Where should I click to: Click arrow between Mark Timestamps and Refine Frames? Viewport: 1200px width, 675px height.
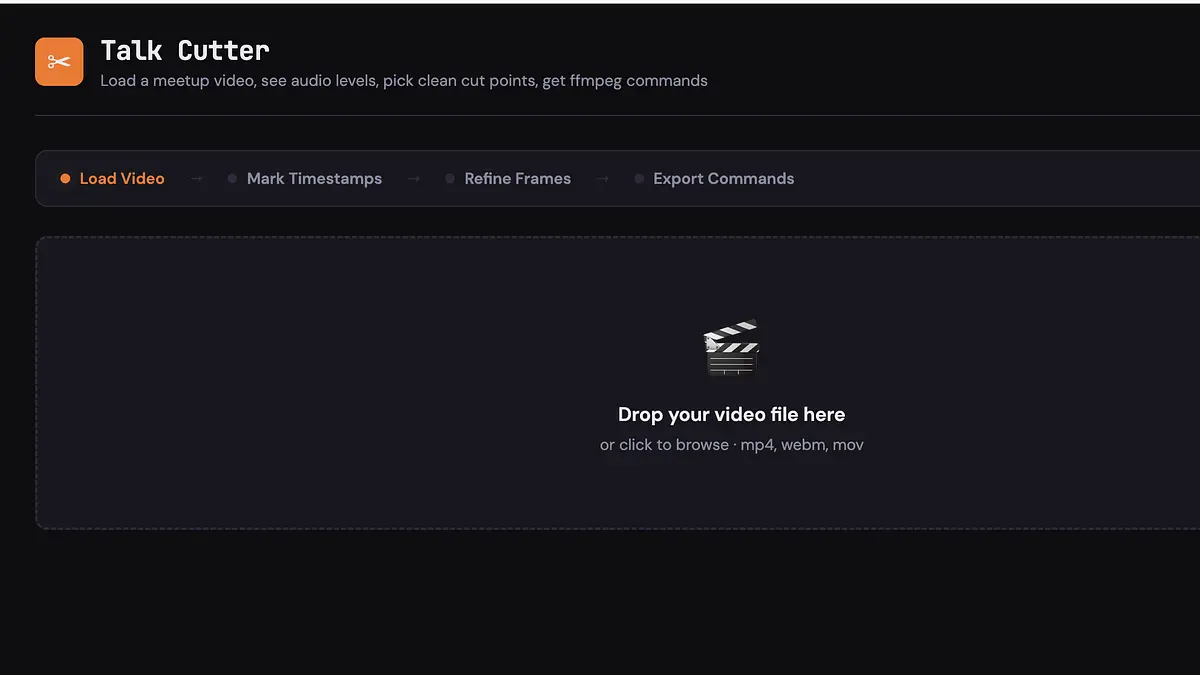tap(413, 179)
